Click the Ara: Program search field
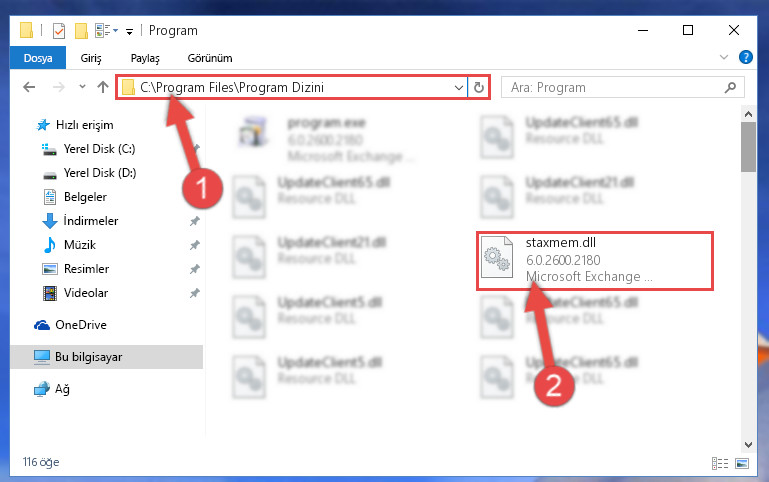Image resolution: width=769 pixels, height=482 pixels. point(623,88)
